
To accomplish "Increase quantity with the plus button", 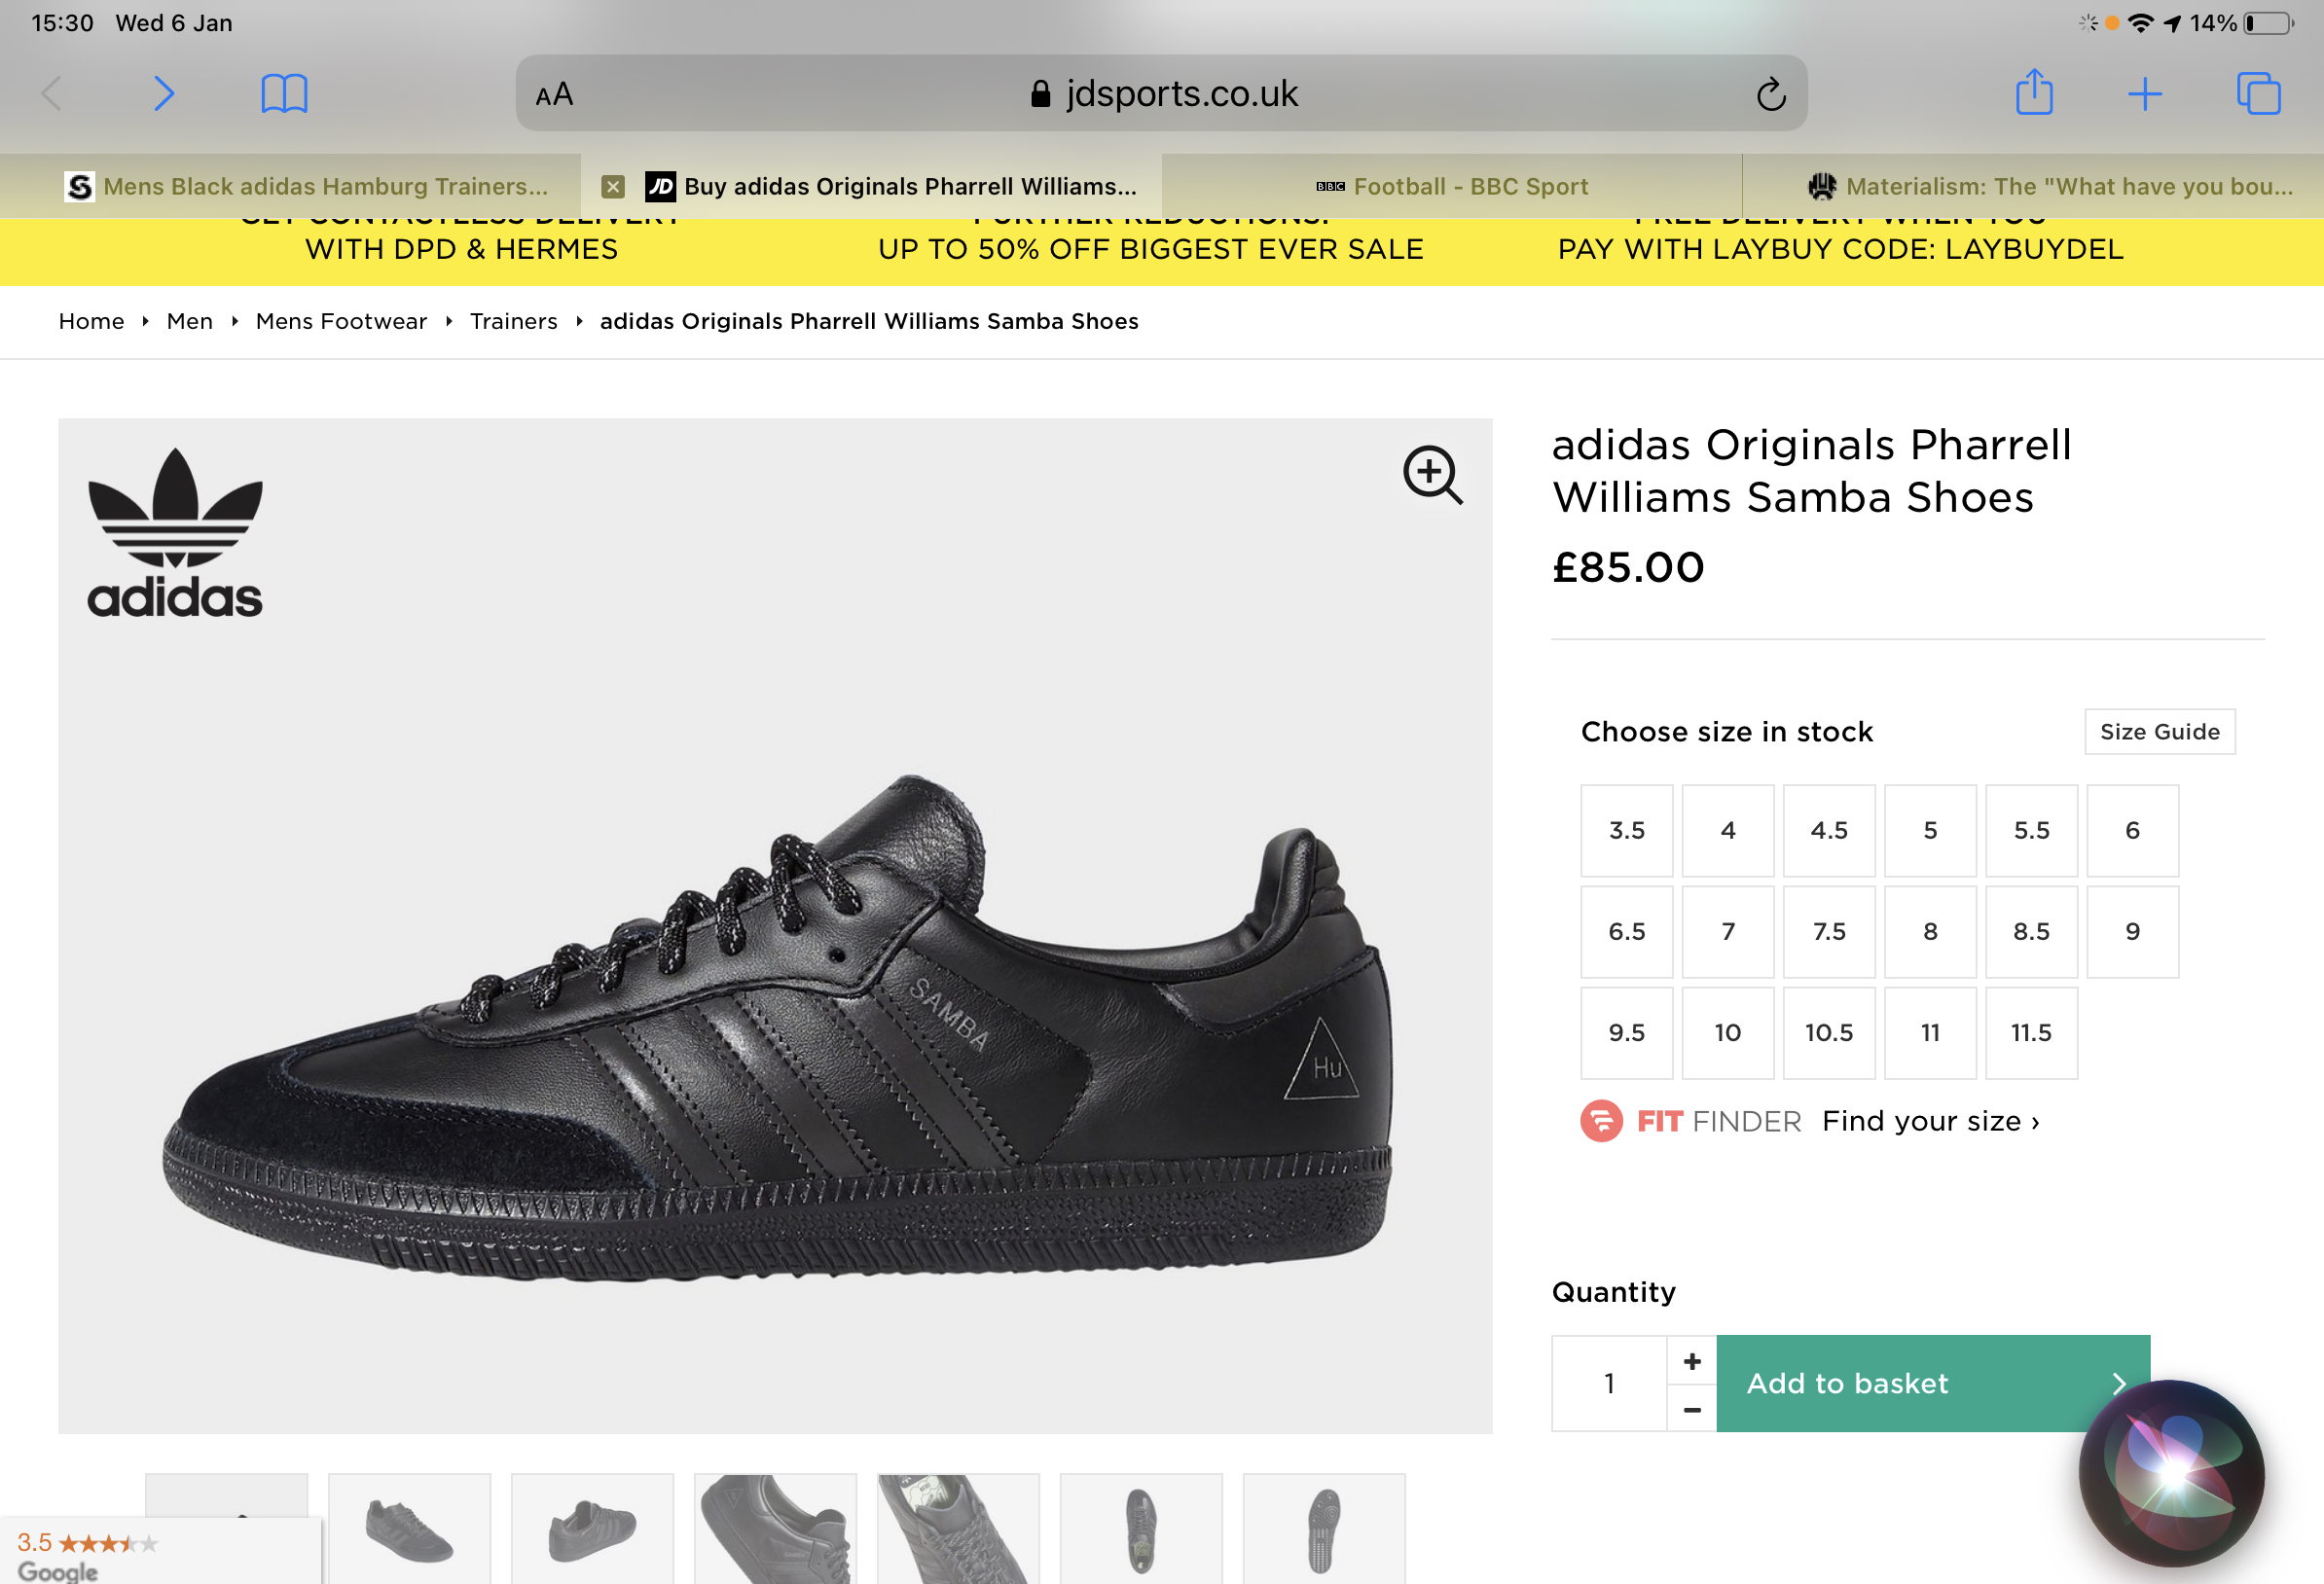I will (x=1692, y=1360).
